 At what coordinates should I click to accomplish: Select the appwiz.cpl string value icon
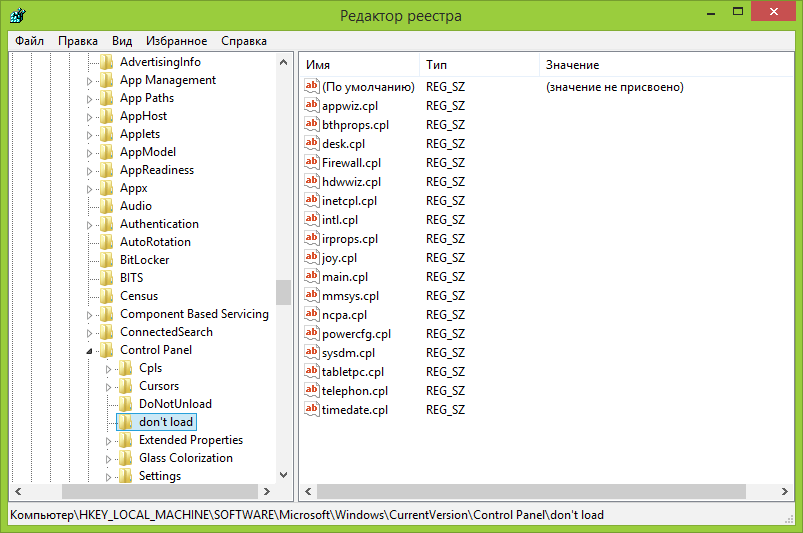(x=311, y=106)
